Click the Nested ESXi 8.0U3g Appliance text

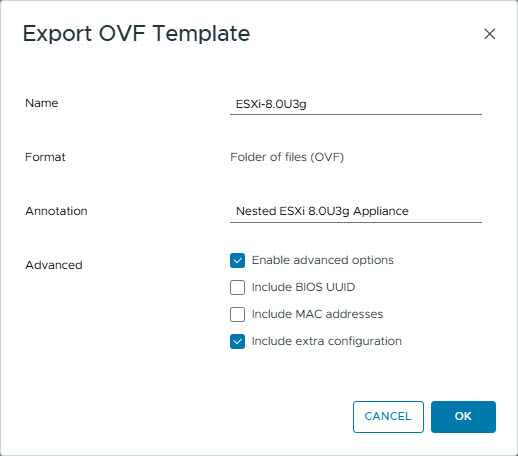click(x=322, y=211)
